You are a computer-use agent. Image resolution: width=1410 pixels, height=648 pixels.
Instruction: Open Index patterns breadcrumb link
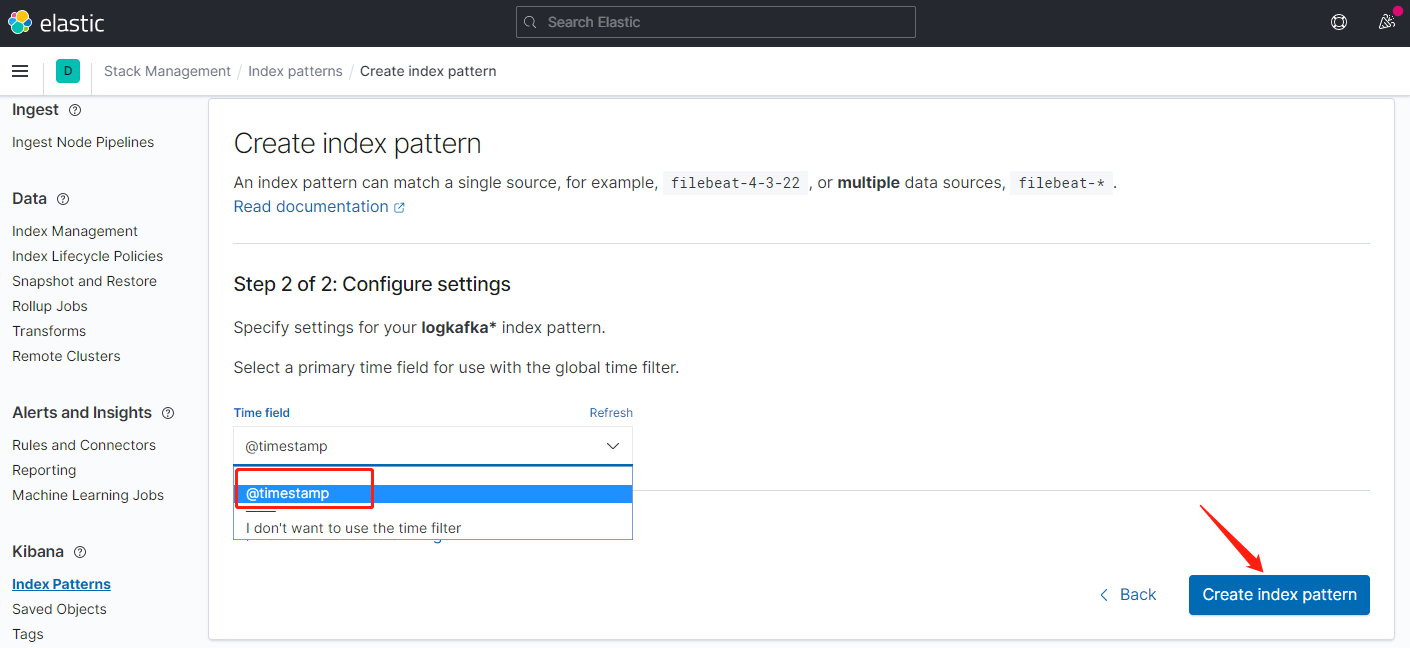[295, 71]
